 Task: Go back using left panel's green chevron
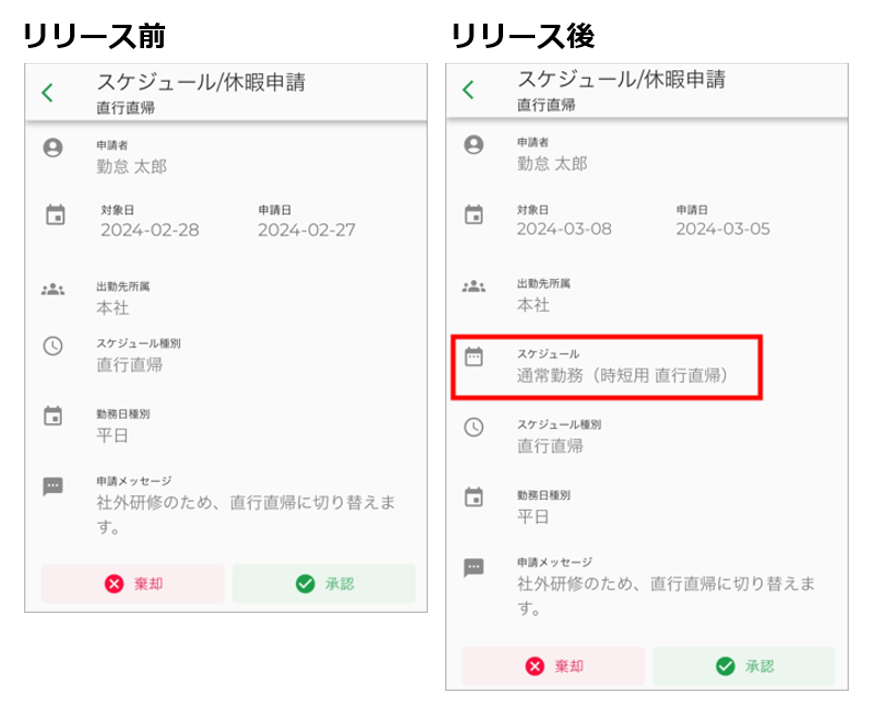(47, 93)
